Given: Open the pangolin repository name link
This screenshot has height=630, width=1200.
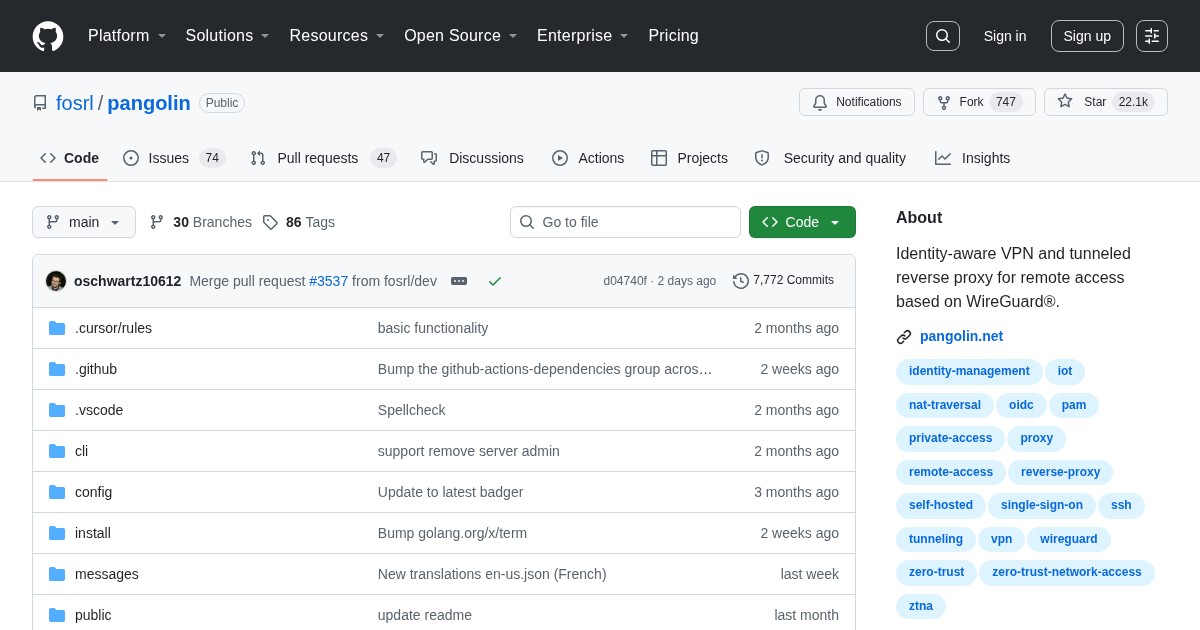Looking at the screenshot, I should (149, 103).
